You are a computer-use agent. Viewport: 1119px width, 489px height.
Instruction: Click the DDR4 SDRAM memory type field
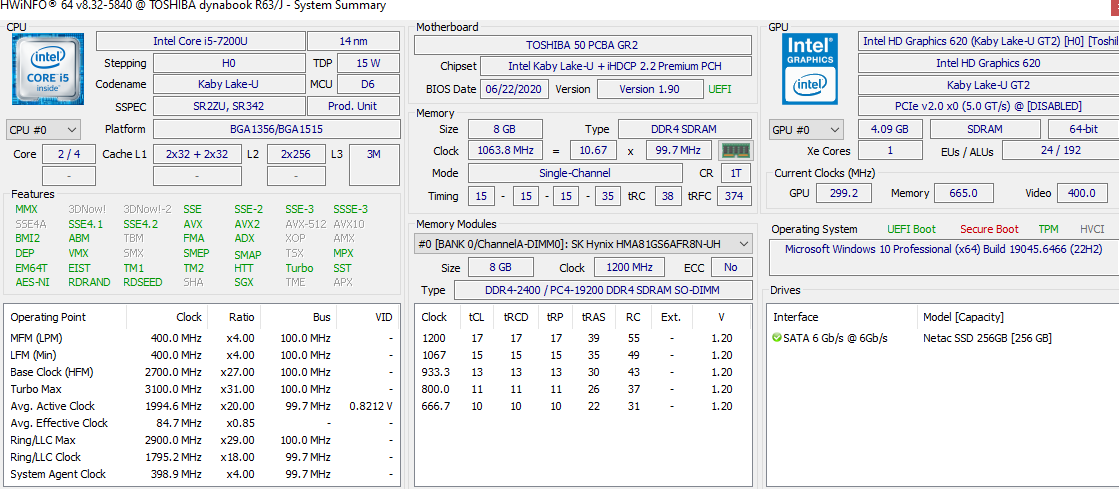[x=685, y=129]
